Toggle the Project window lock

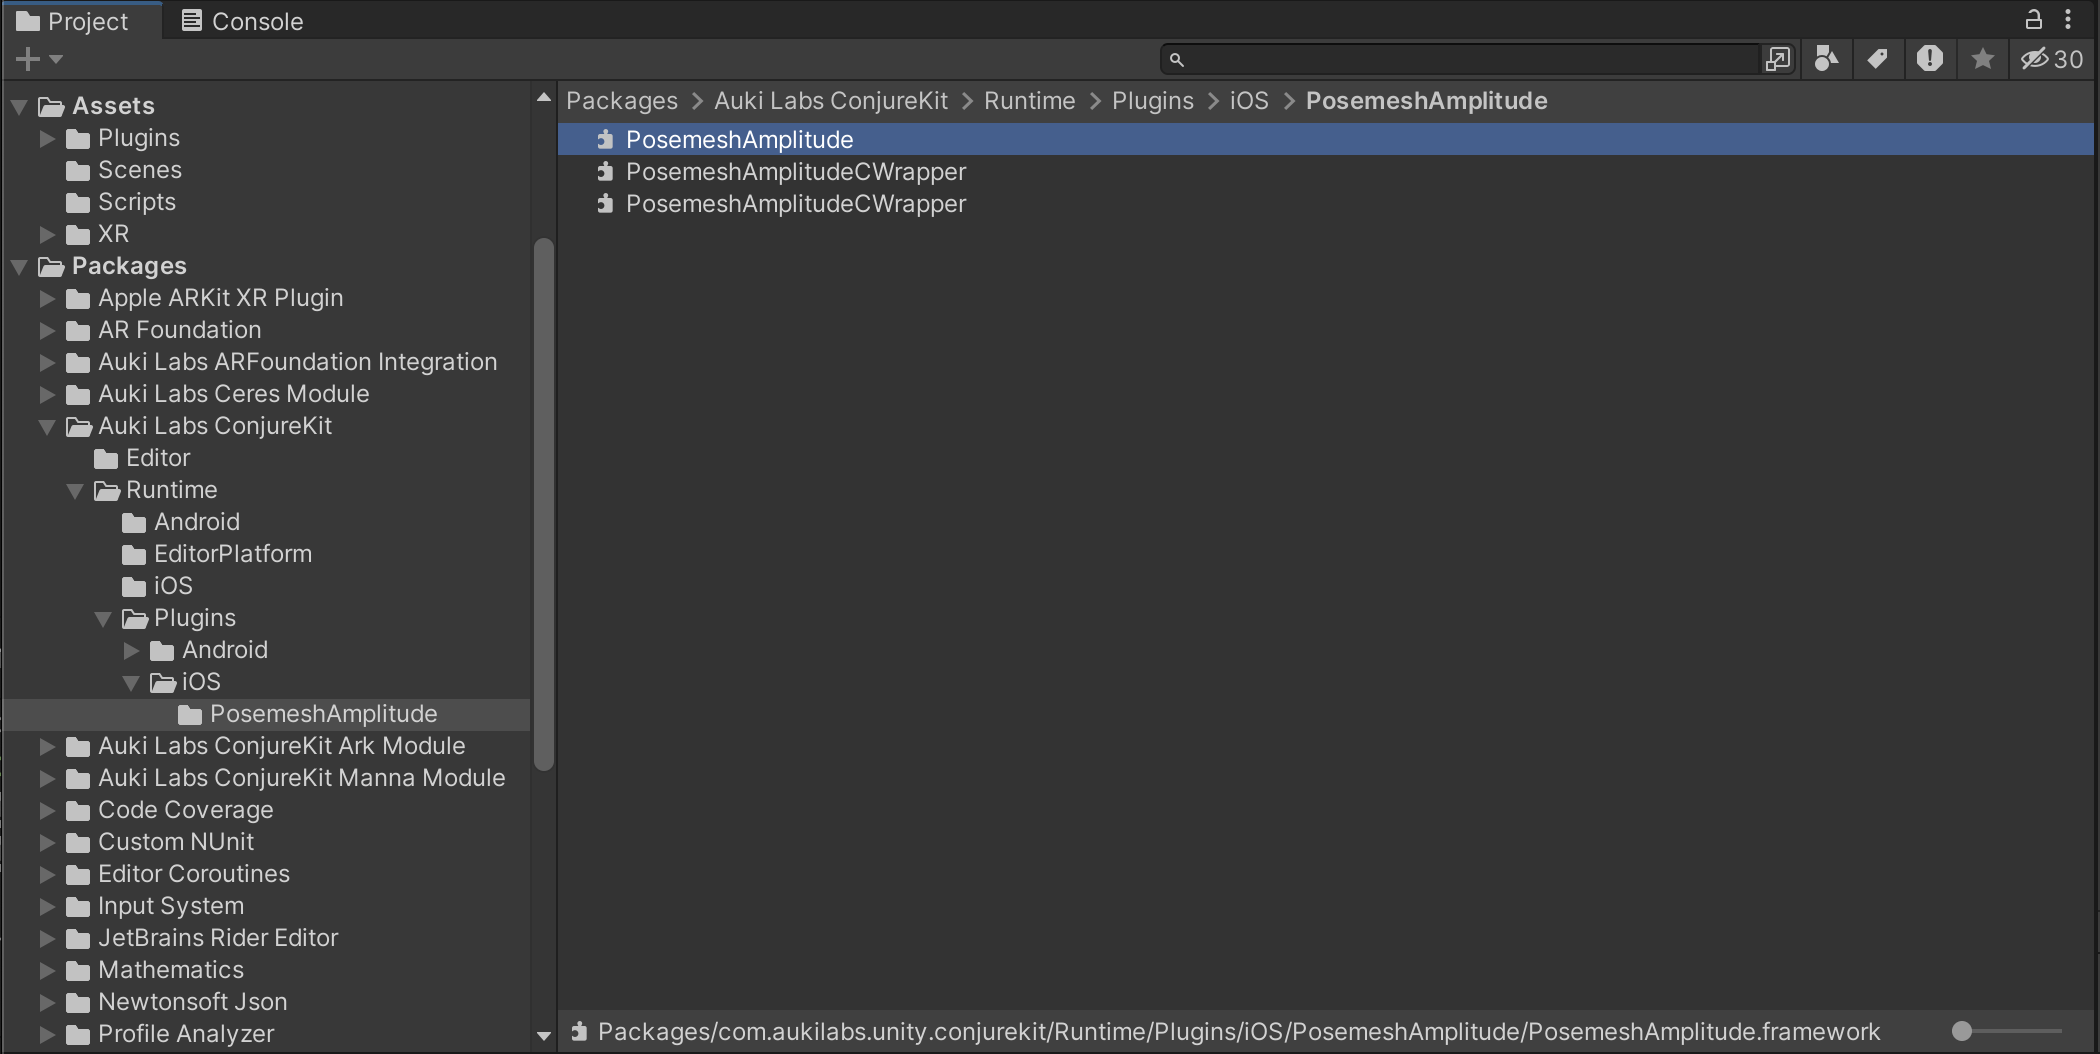2033,19
